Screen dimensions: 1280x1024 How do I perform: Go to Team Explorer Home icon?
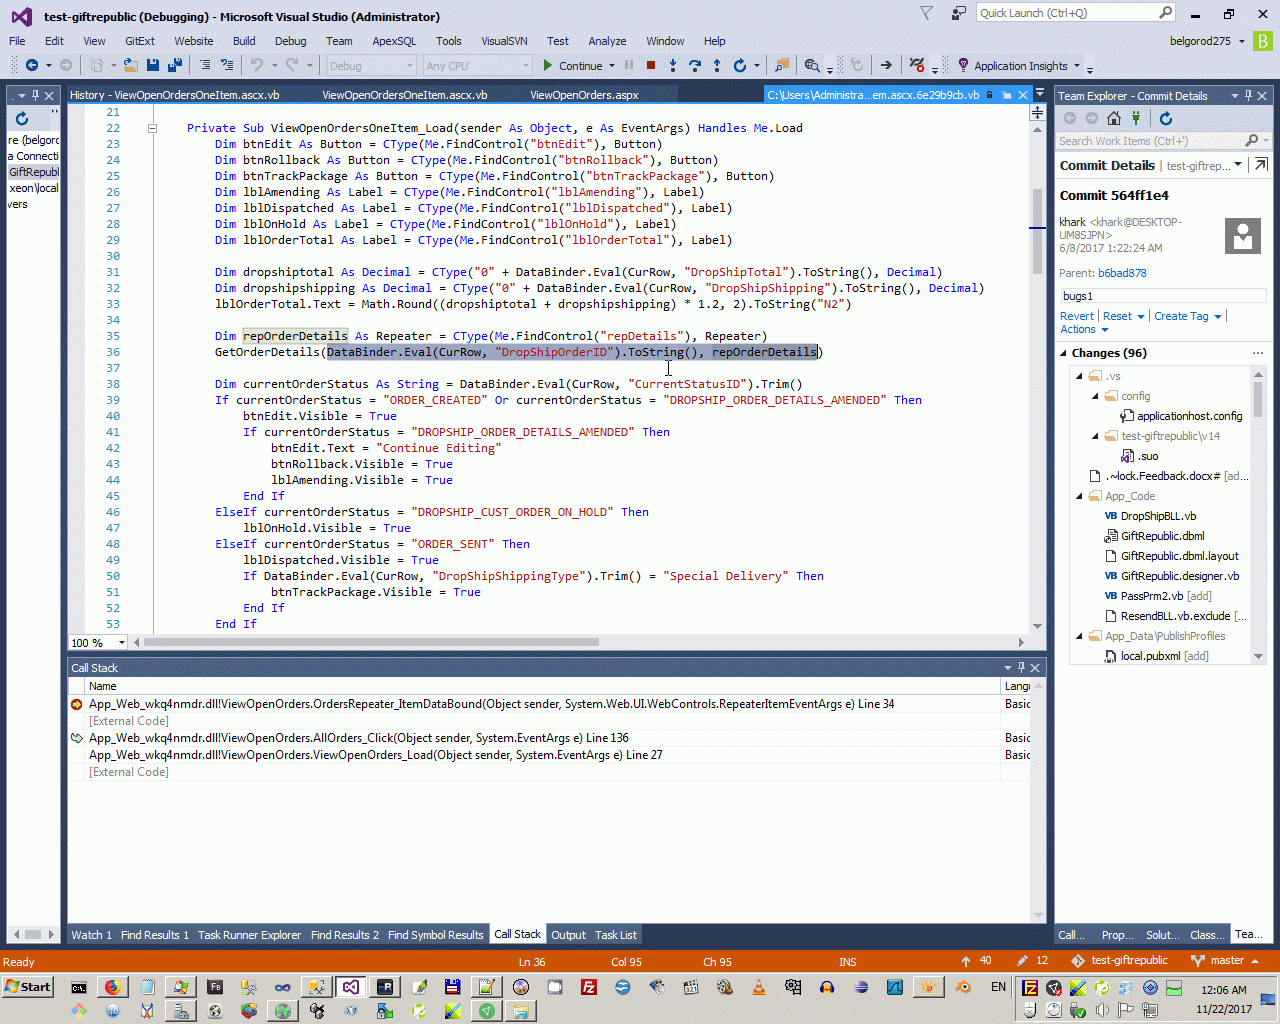[1114, 118]
